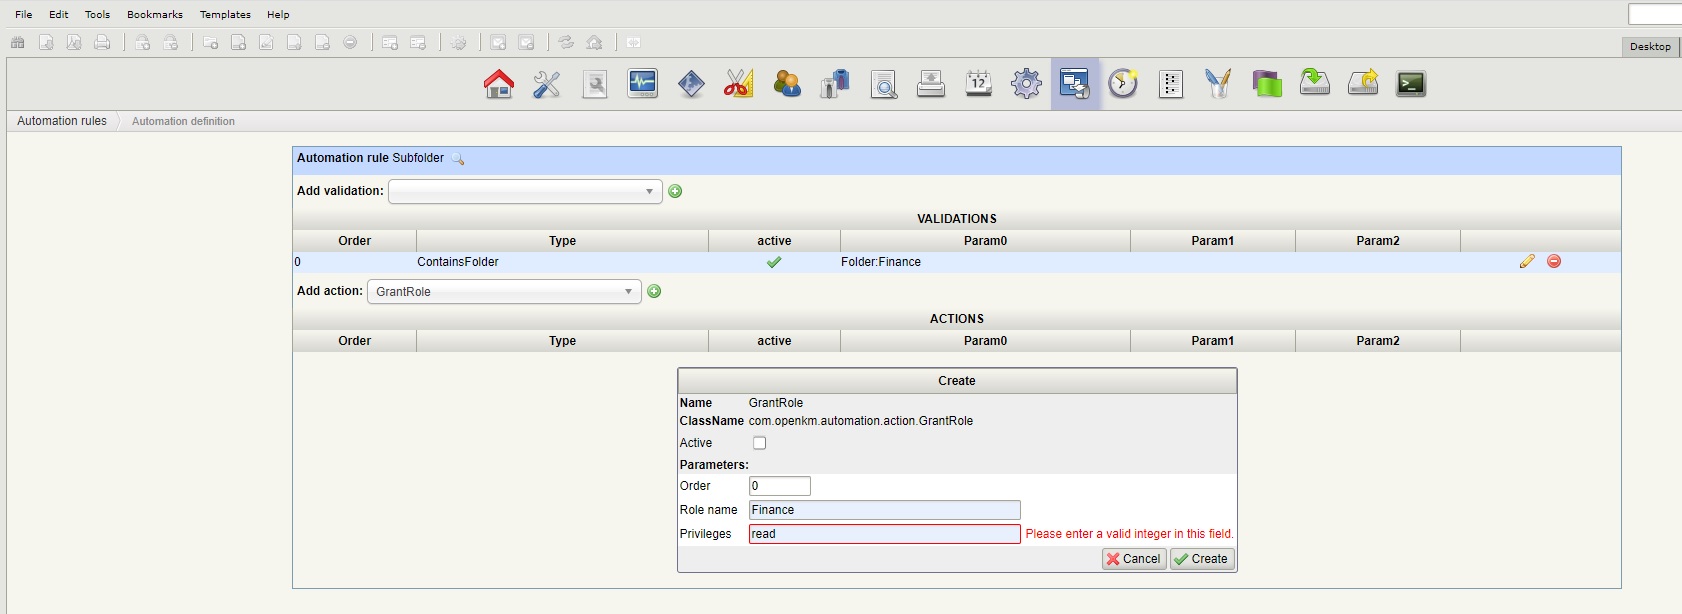Open the Bookmarks menu

[x=155, y=14]
